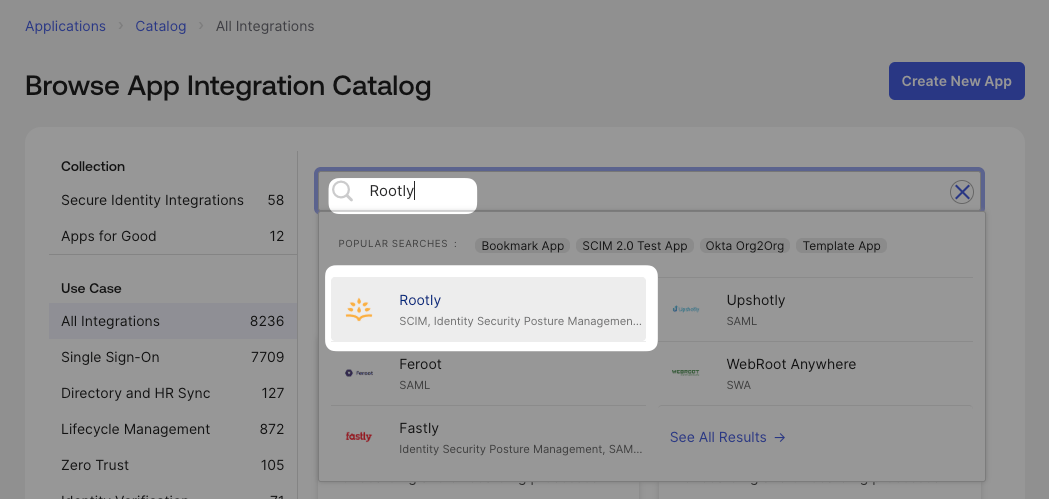
Task: Open the Upshotly SAML search result
Action: (816, 310)
